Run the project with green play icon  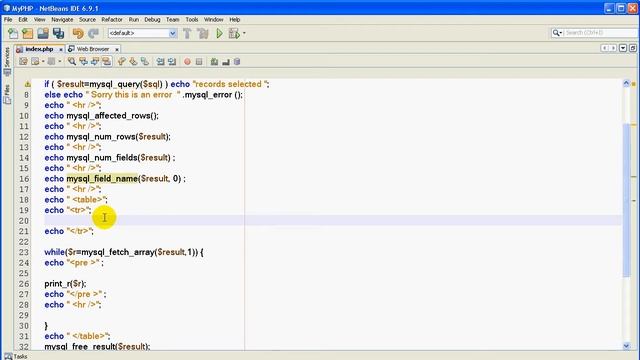click(219, 33)
